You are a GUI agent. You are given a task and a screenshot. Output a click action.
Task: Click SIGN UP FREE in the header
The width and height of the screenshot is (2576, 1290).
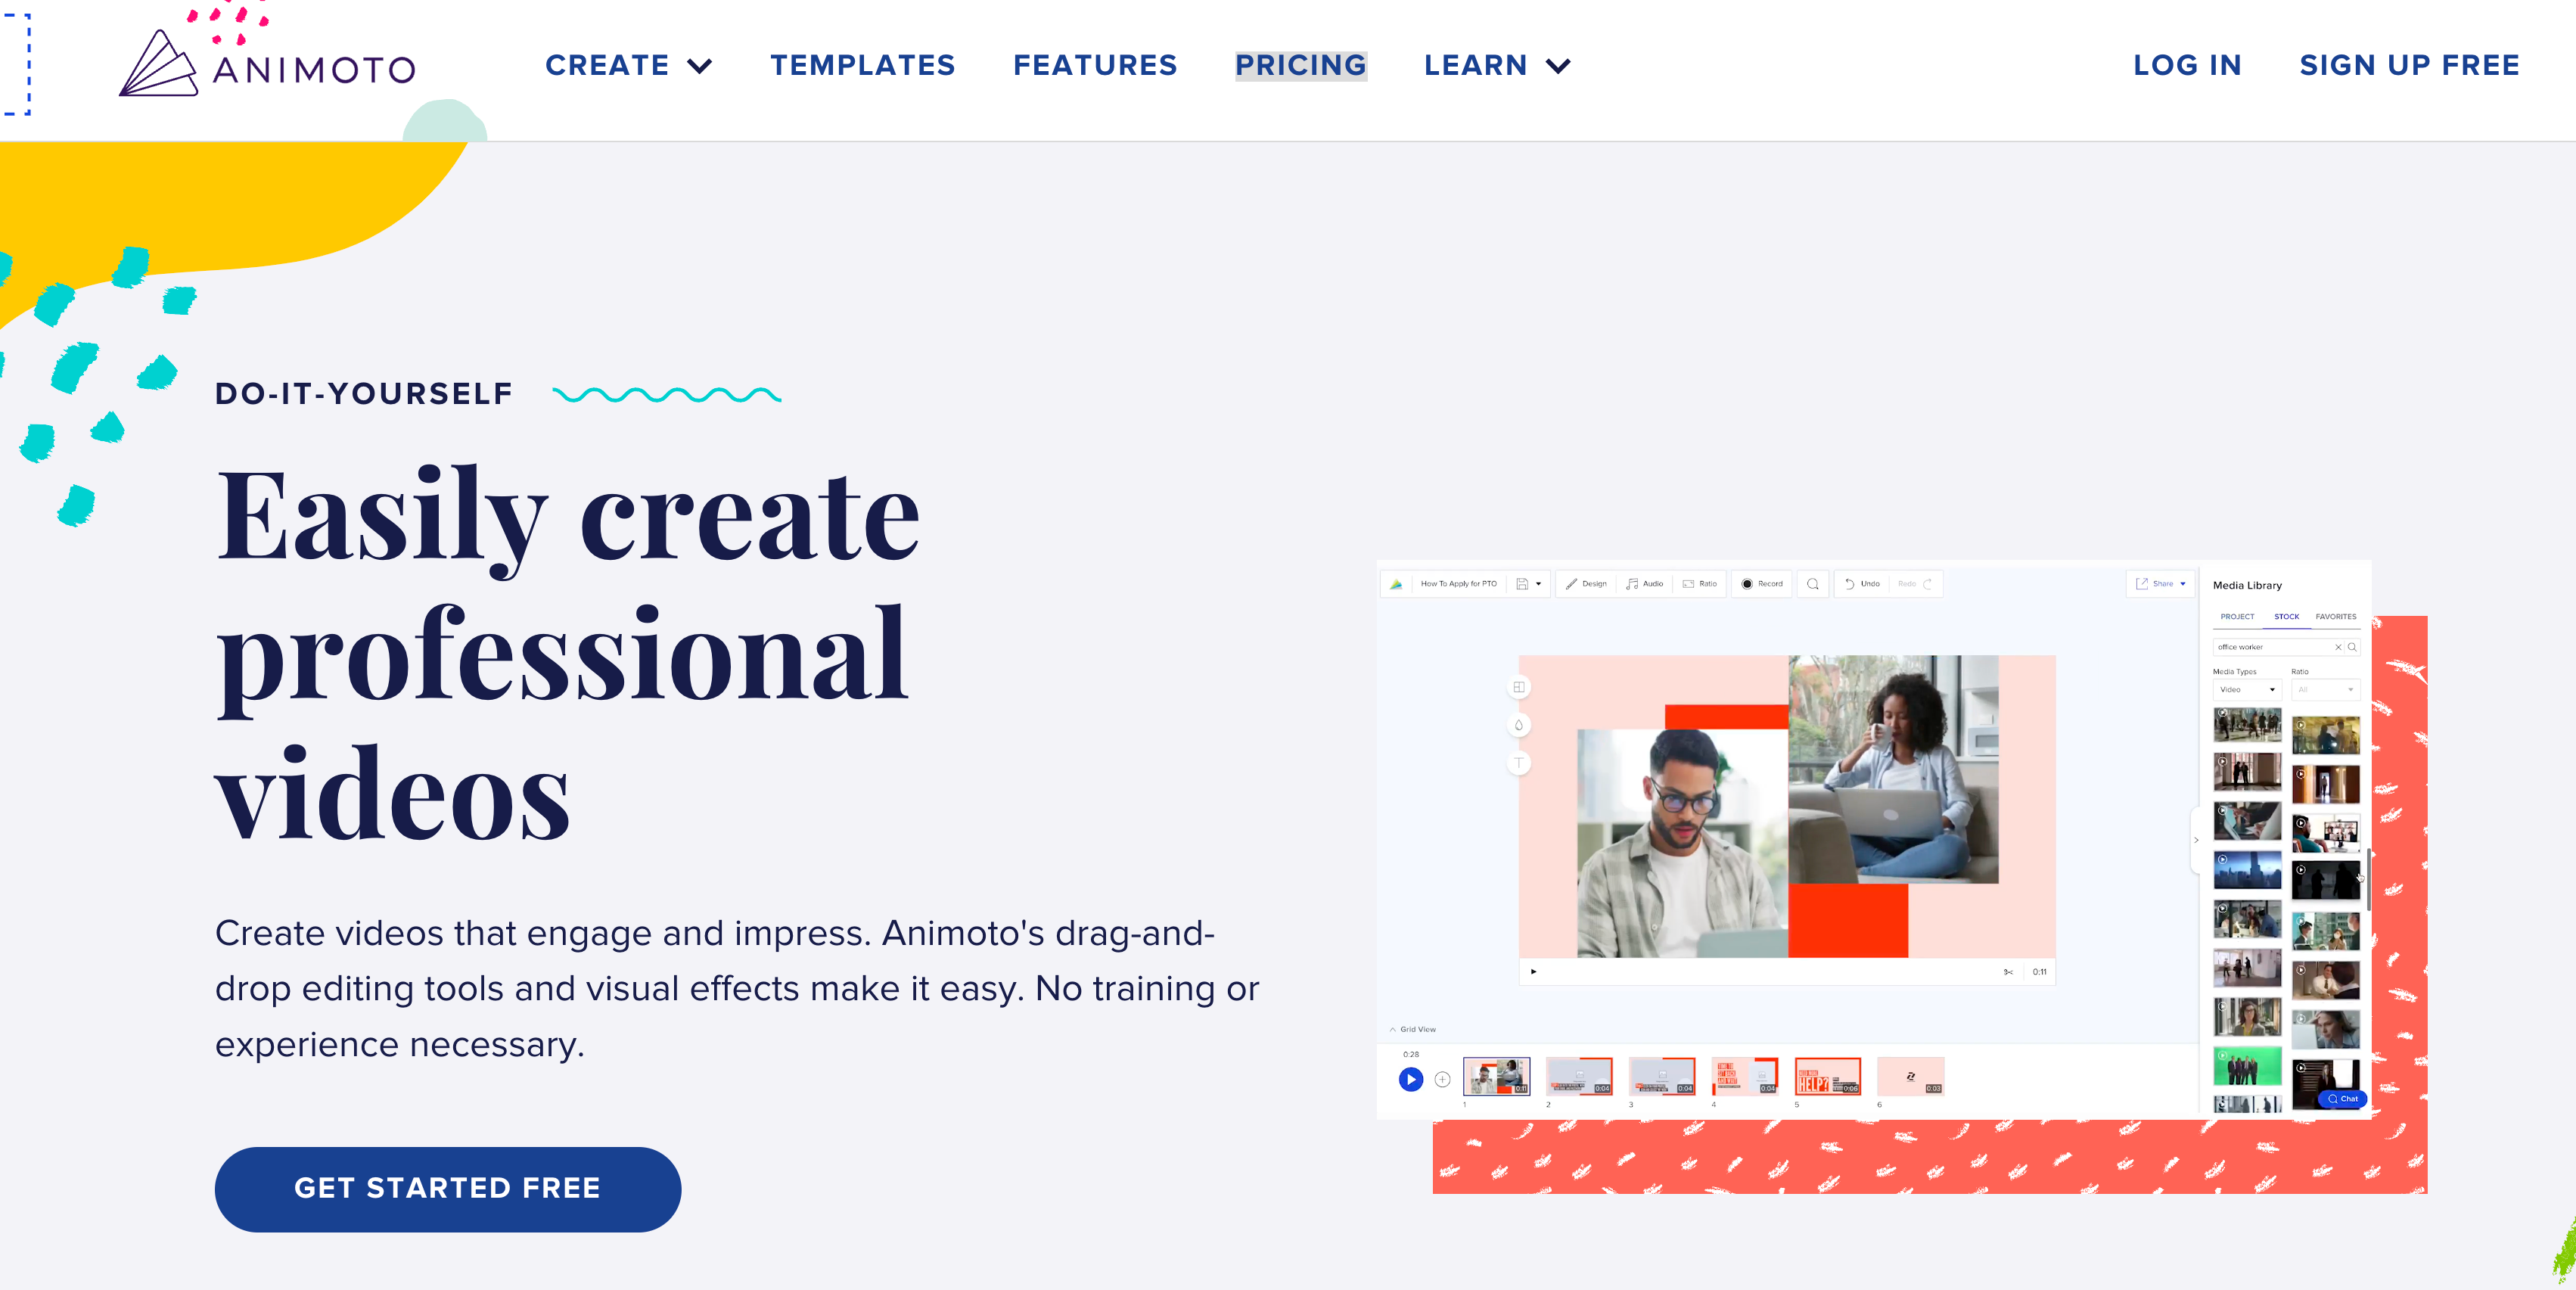[x=2409, y=65]
